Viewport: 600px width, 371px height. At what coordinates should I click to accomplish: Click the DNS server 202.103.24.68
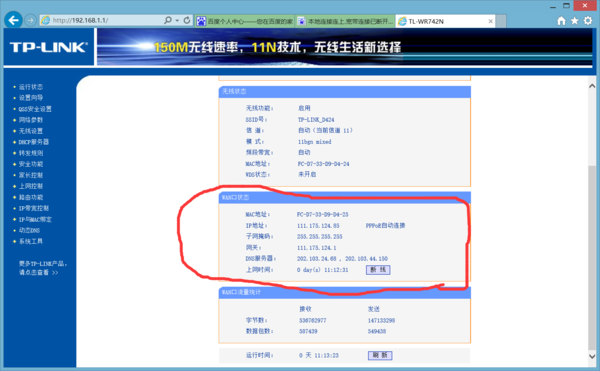pos(316,259)
